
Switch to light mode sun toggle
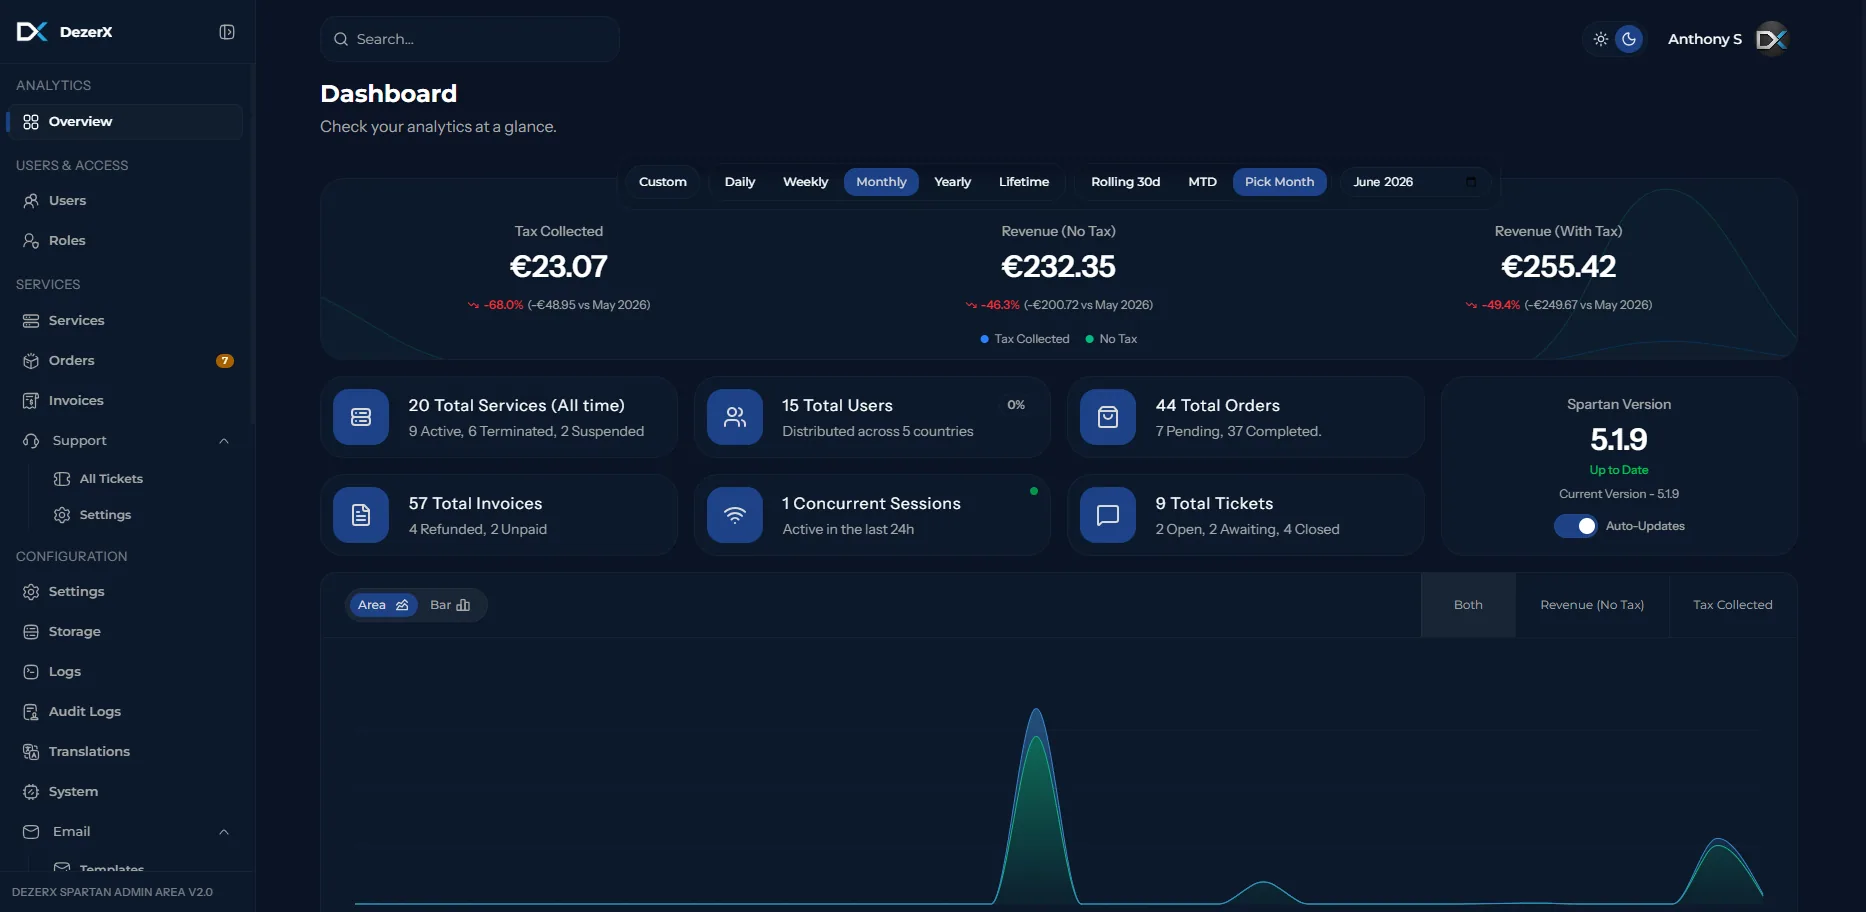pos(1601,39)
